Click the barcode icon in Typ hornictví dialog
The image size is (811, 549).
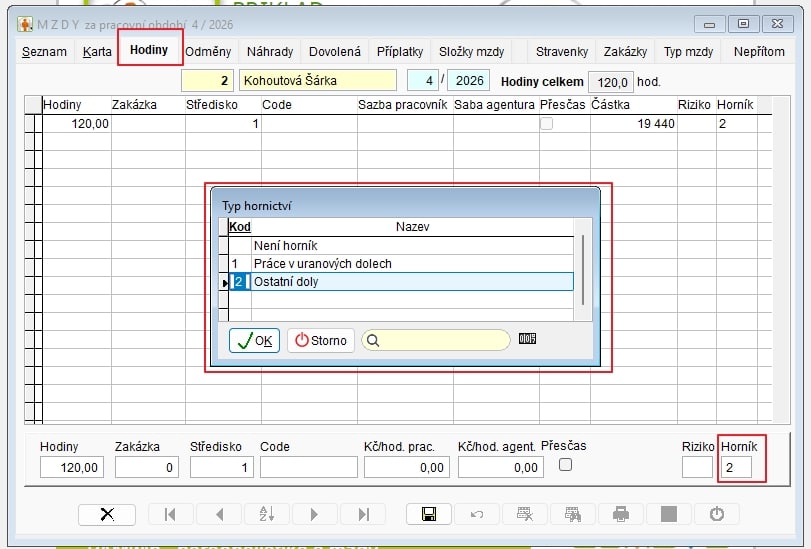[528, 339]
